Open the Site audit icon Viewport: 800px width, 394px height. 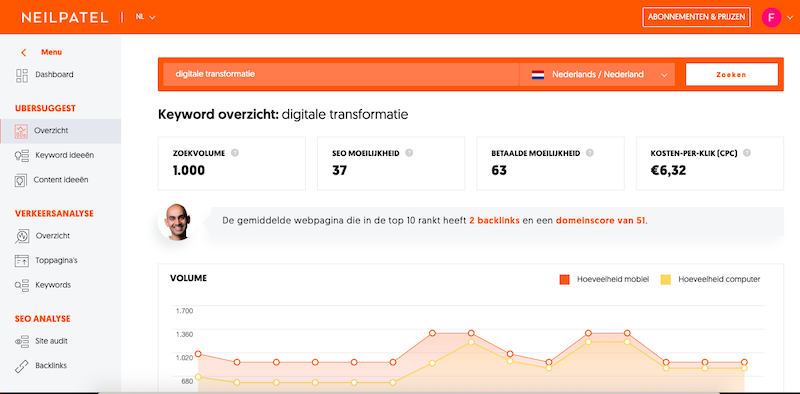pos(21,341)
